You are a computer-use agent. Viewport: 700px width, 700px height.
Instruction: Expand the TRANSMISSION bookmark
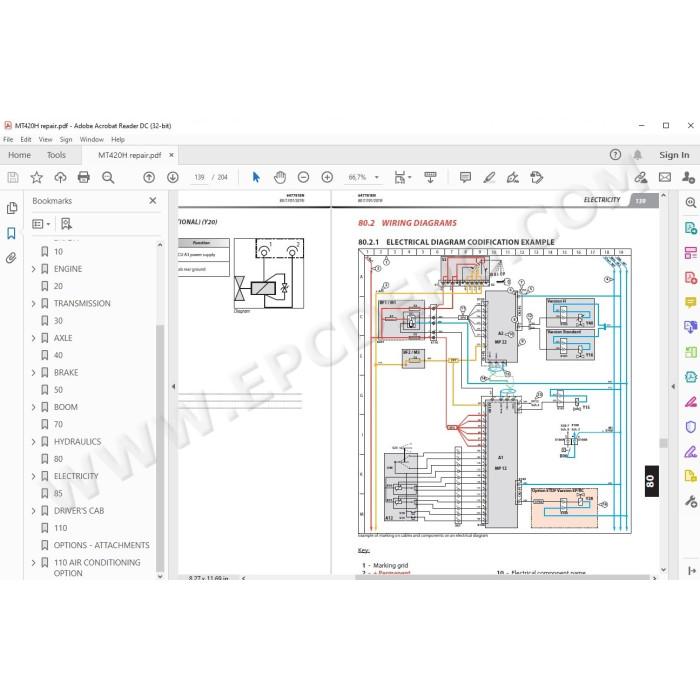(33, 304)
